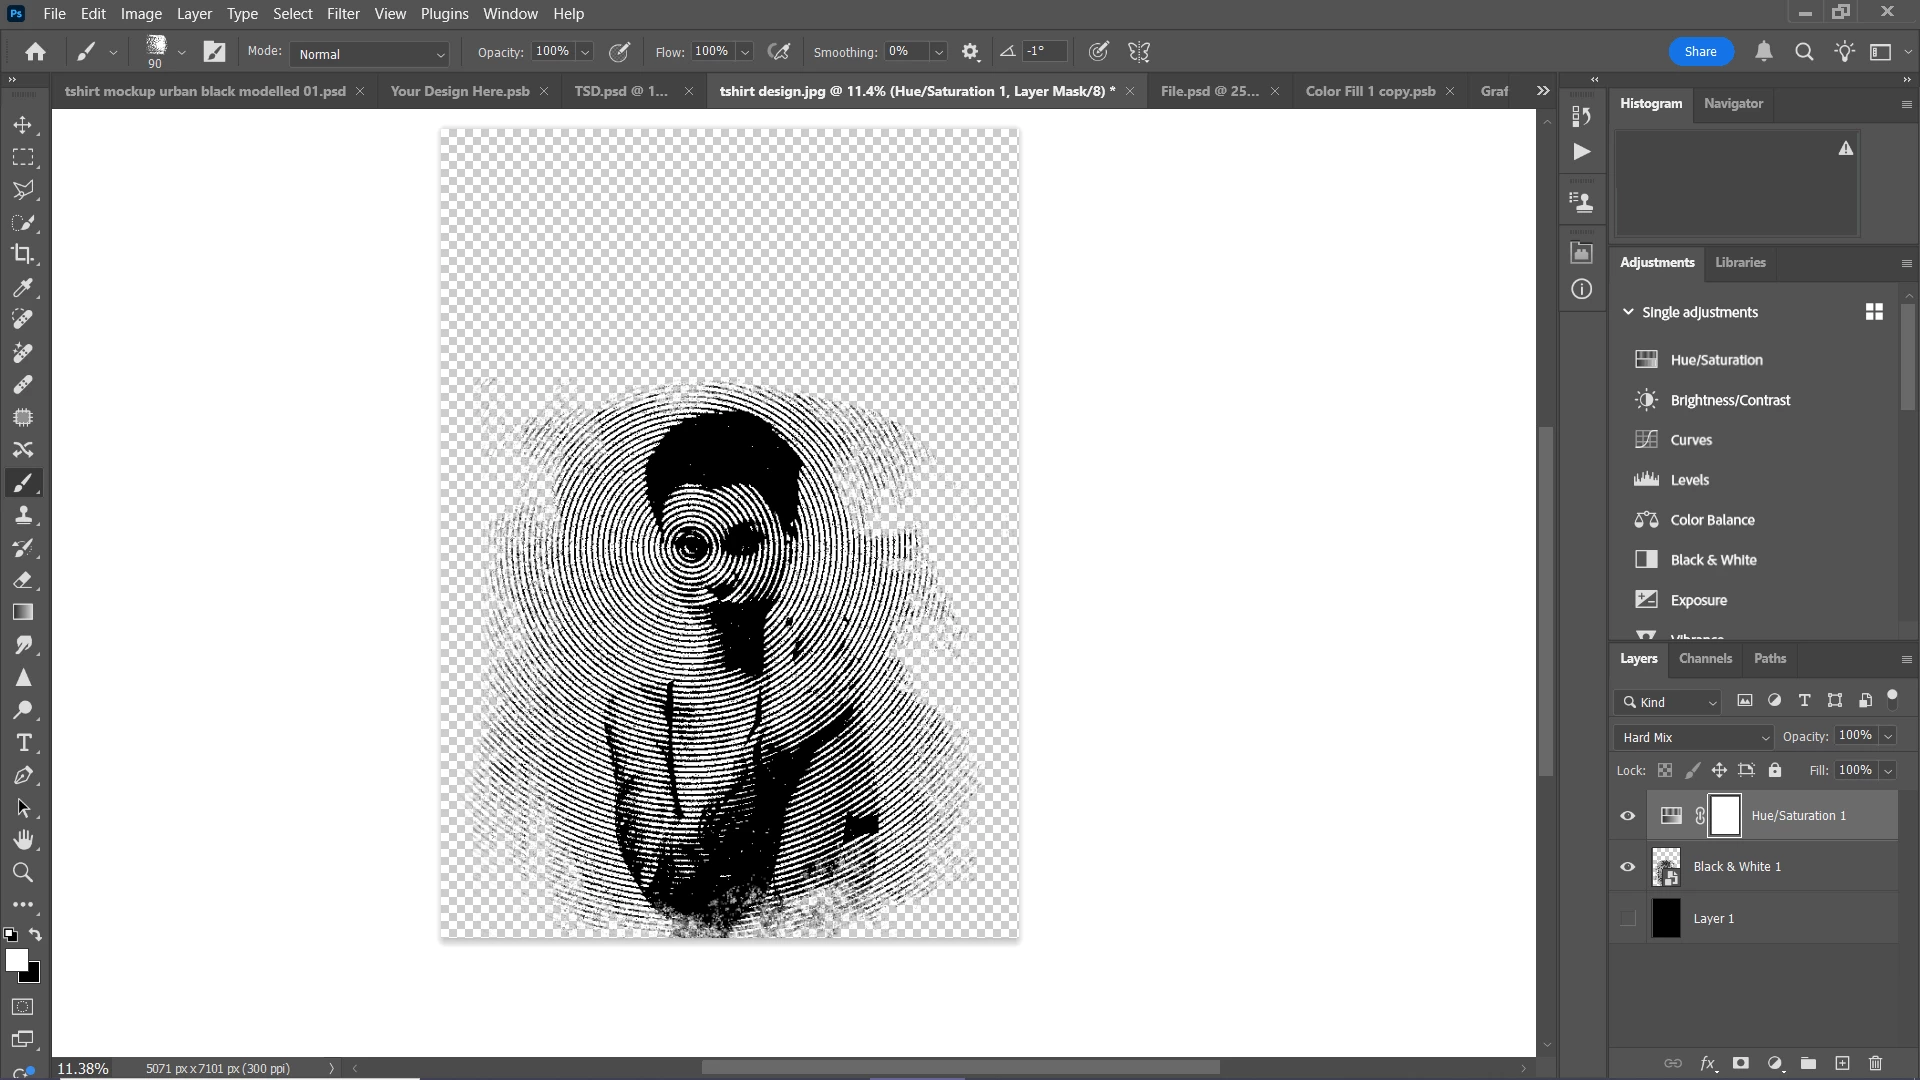Open the Filter menu

(343, 14)
